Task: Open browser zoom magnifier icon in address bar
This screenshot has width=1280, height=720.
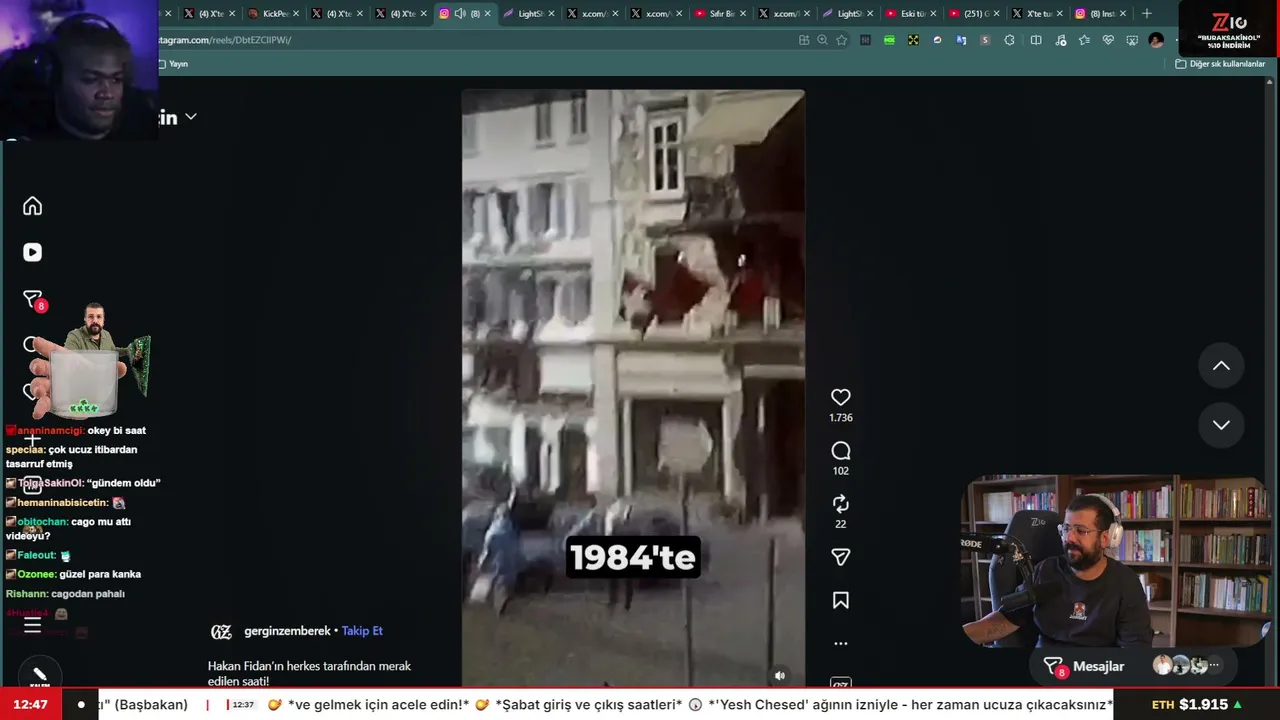Action: tap(822, 40)
